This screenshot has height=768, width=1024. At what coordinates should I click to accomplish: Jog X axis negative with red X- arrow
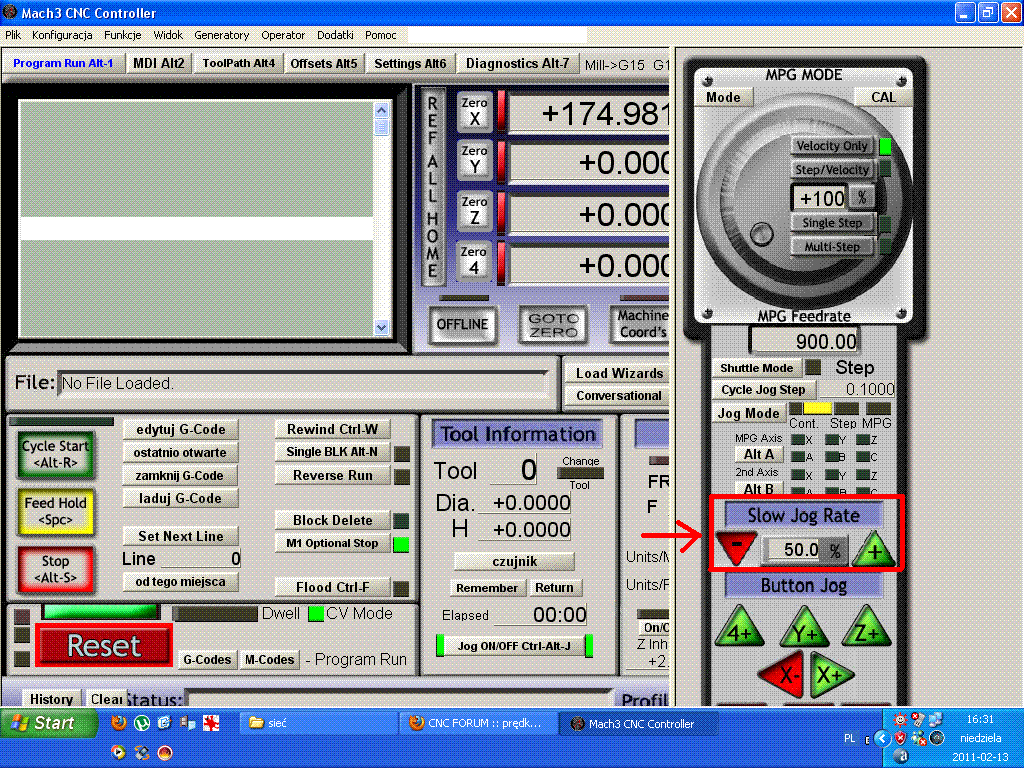click(x=782, y=675)
